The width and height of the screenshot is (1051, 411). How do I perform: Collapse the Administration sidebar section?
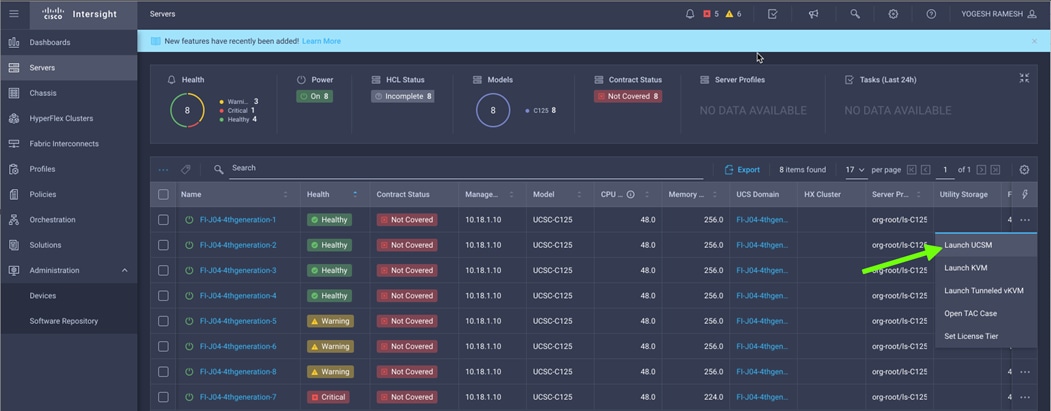click(x=125, y=270)
